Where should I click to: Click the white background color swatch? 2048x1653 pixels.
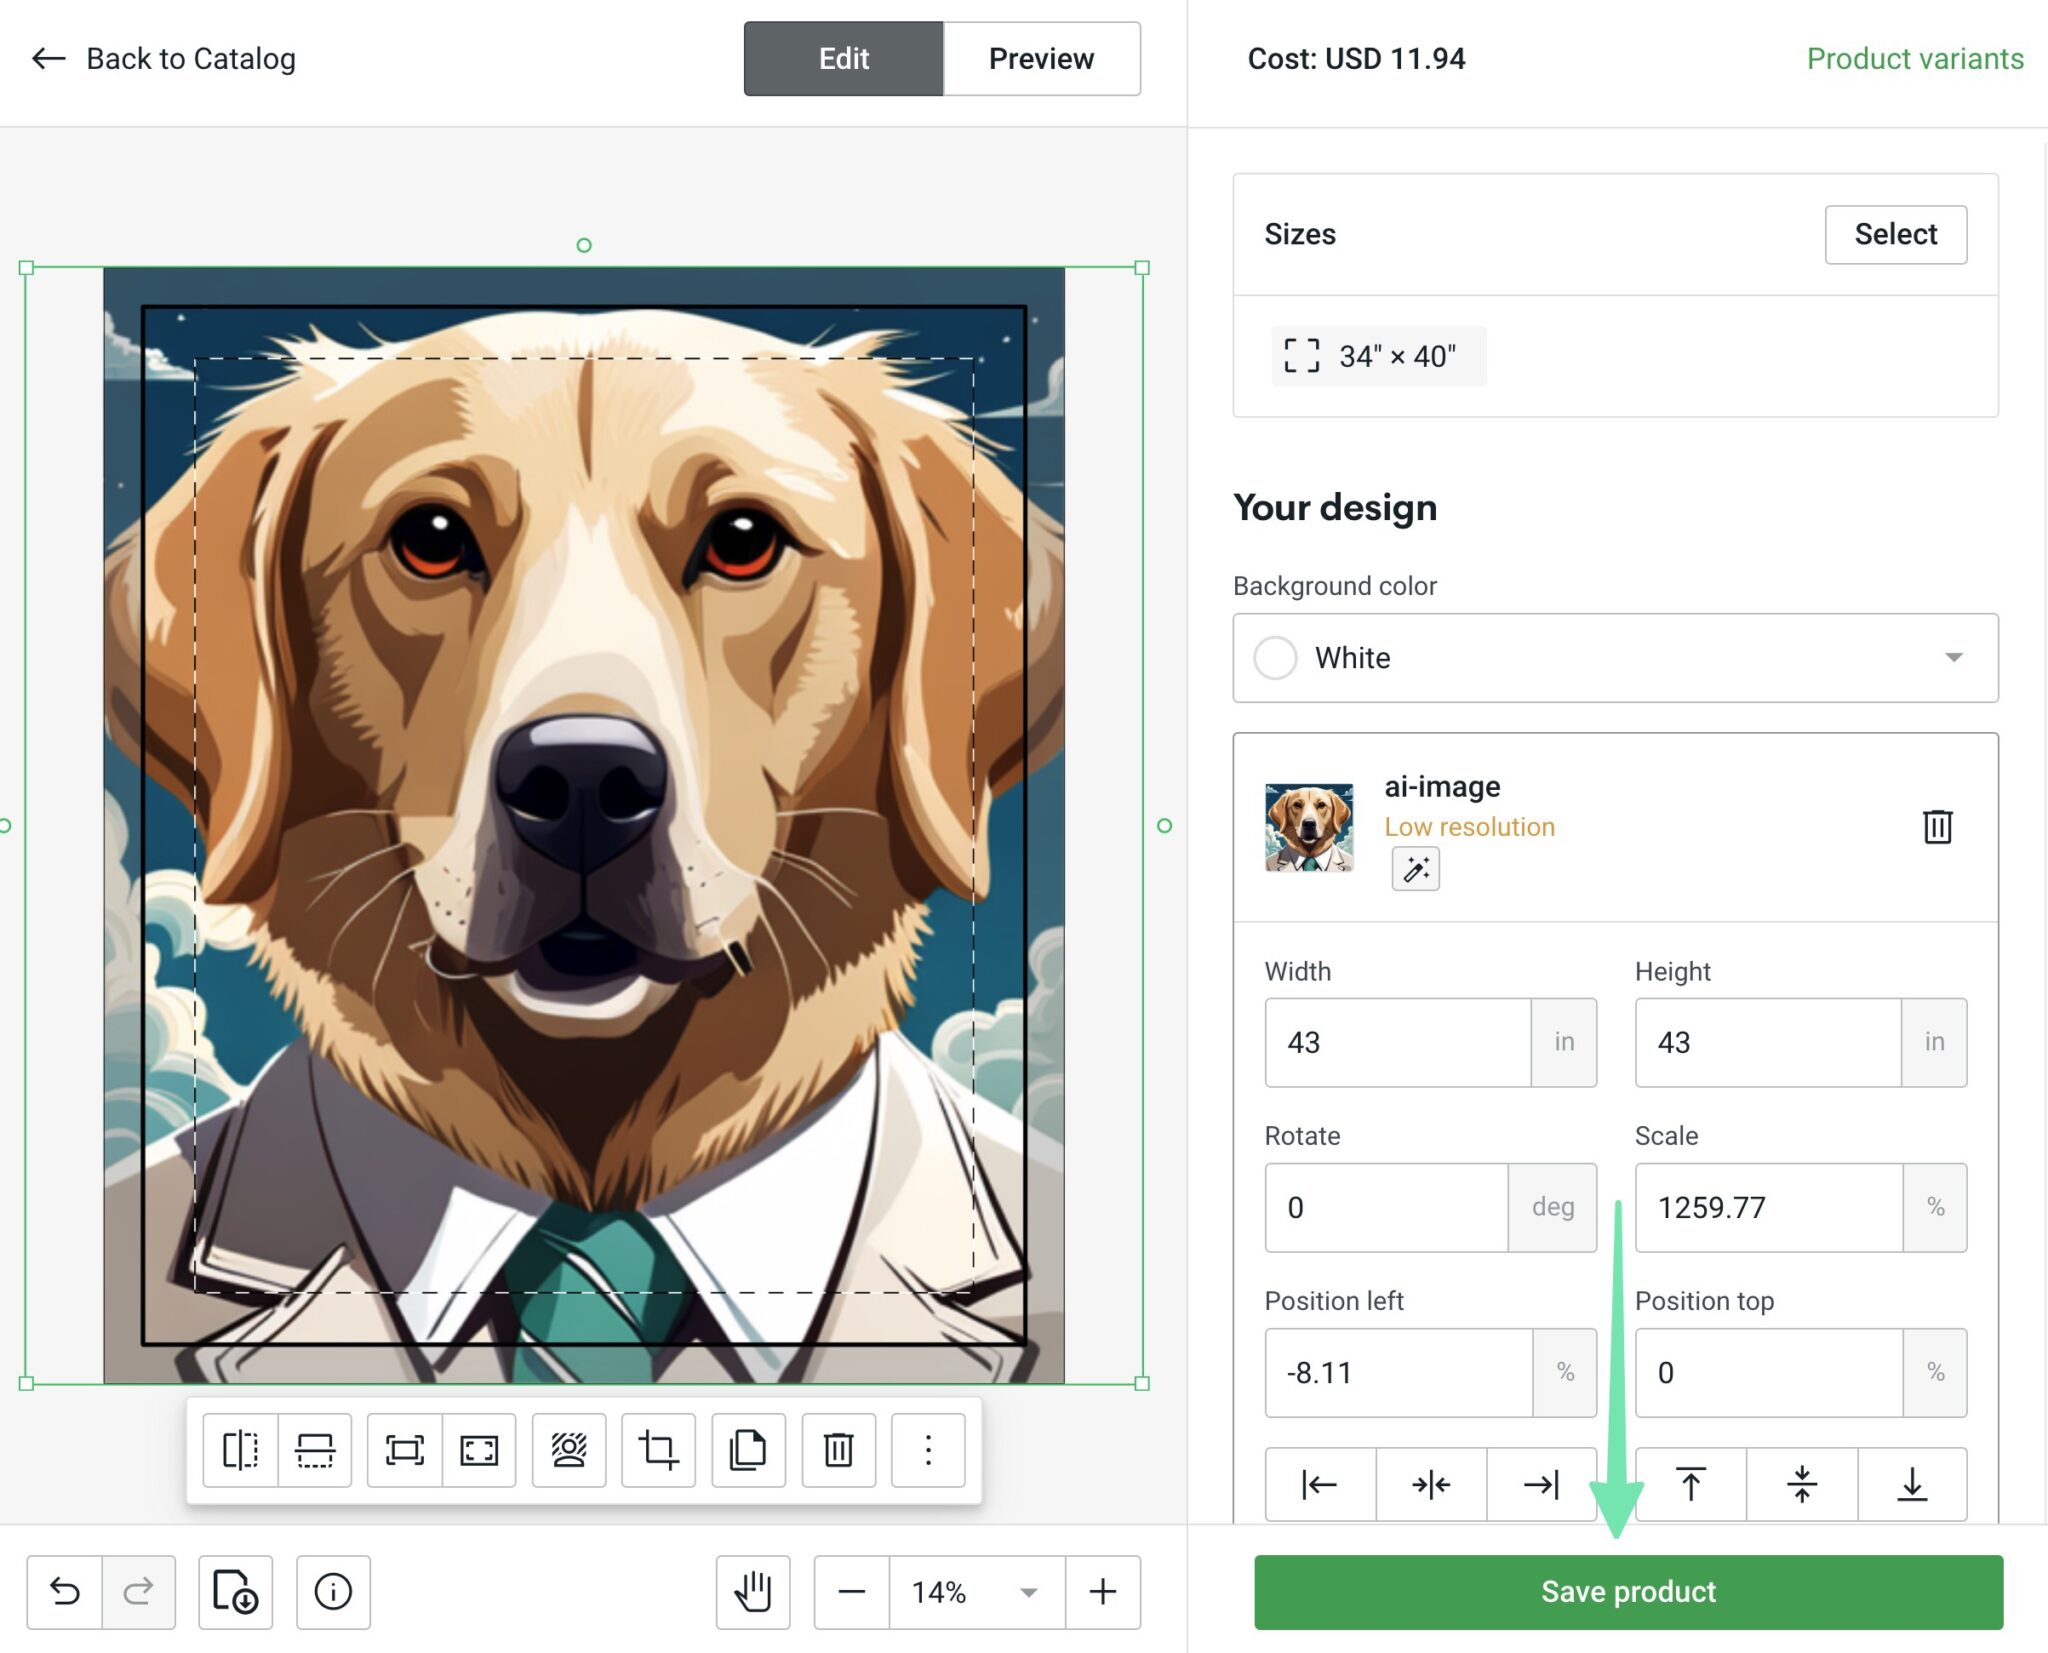(1275, 658)
